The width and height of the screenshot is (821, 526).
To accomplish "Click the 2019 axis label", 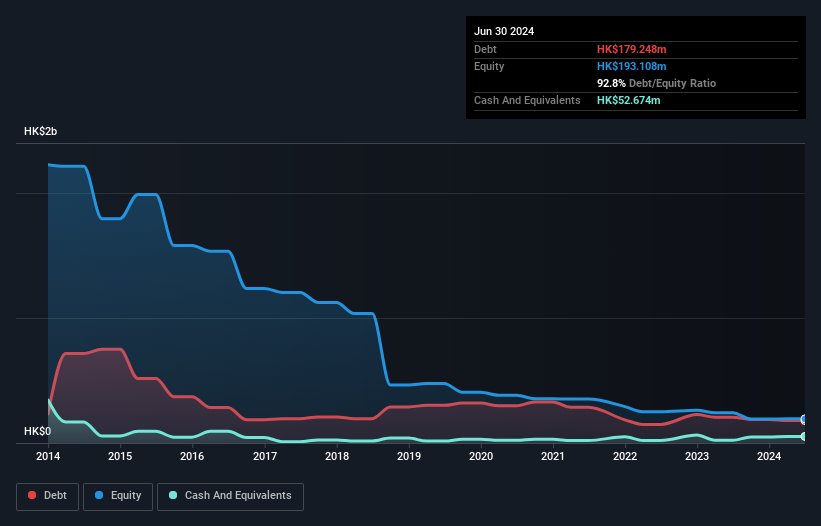I will (409, 456).
